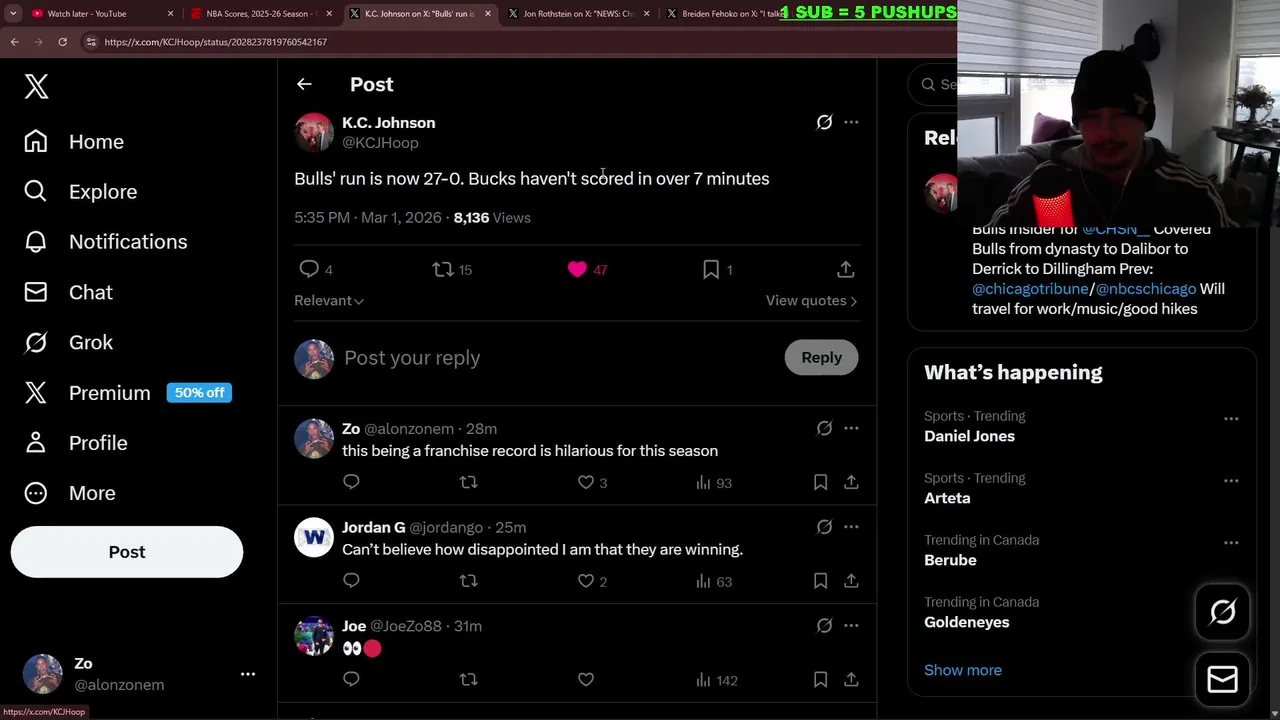Open floating Grok button

click(1222, 612)
